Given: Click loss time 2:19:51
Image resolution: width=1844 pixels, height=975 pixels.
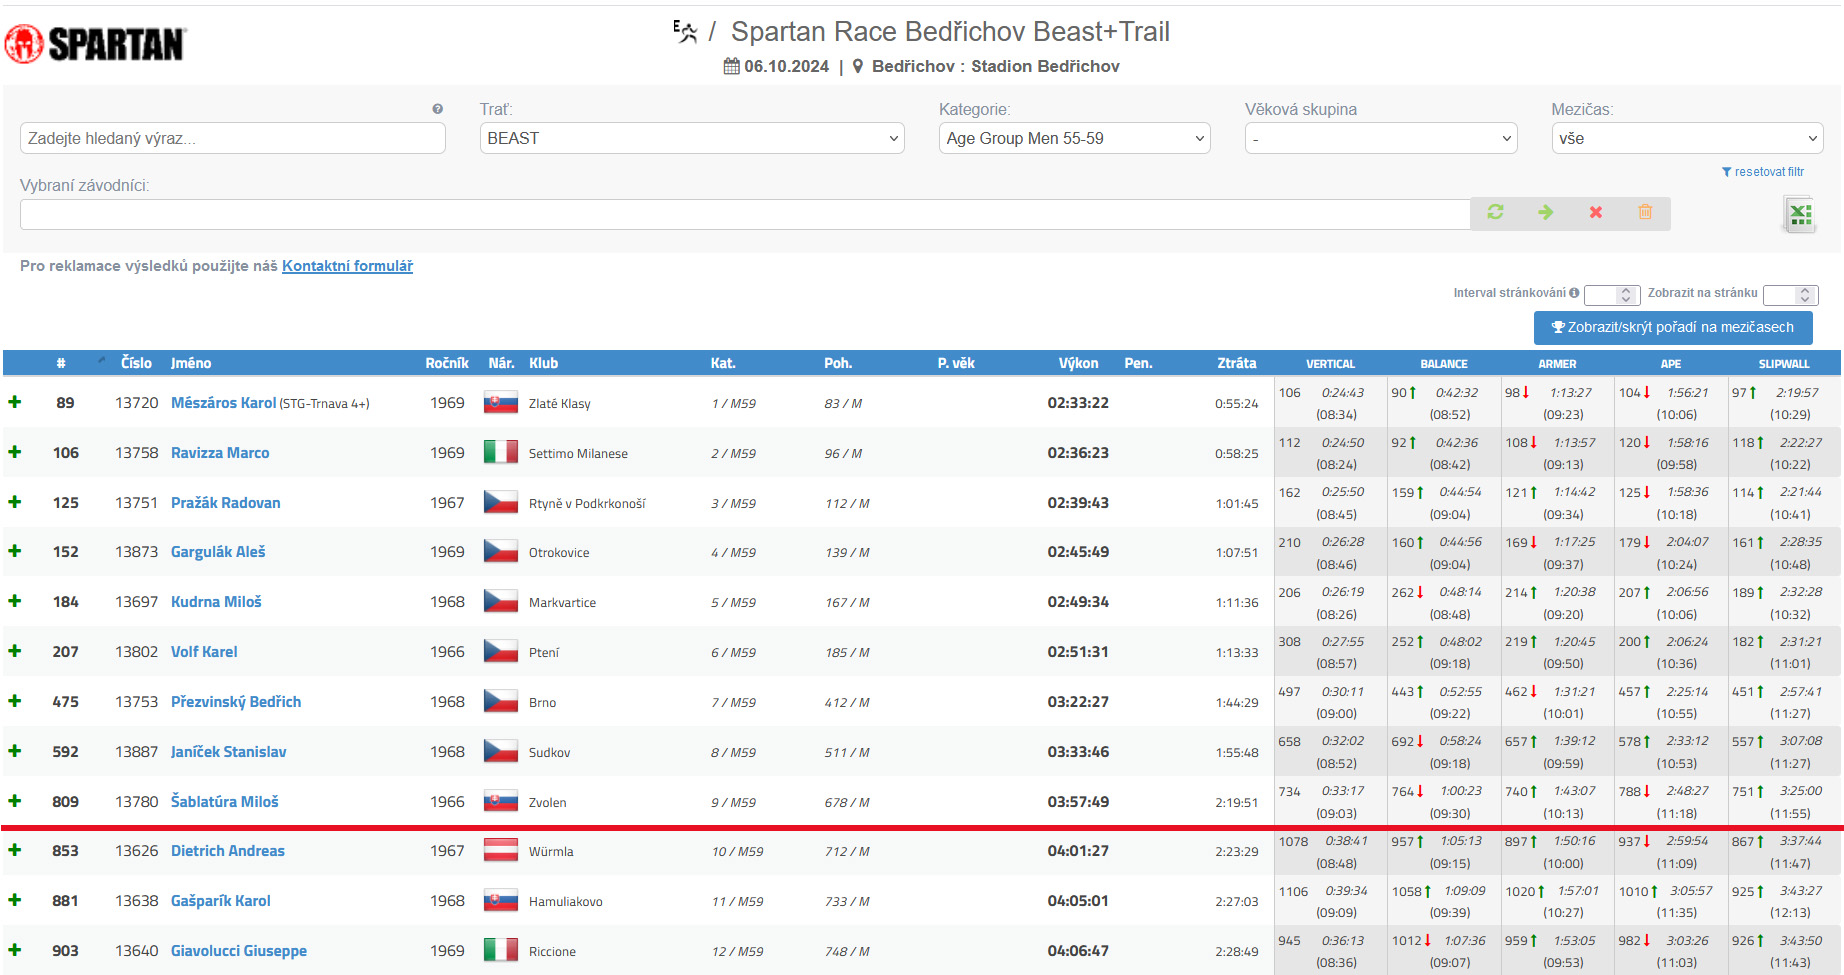Looking at the screenshot, I should (1237, 802).
